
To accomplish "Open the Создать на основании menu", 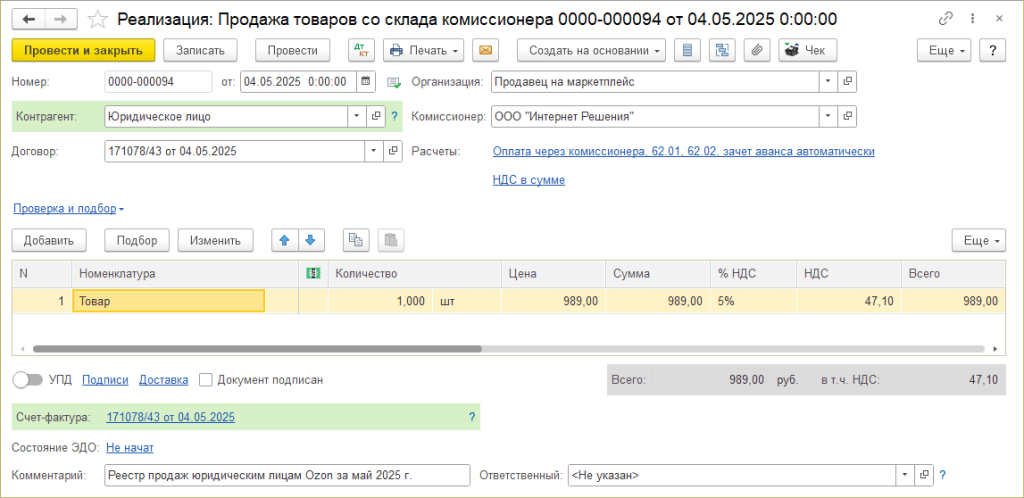I will pos(591,50).
